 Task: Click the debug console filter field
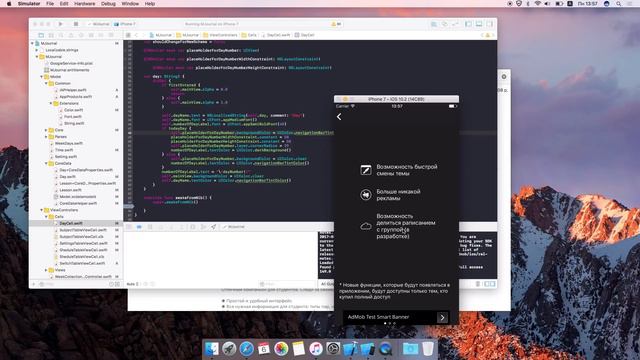click(286, 284)
